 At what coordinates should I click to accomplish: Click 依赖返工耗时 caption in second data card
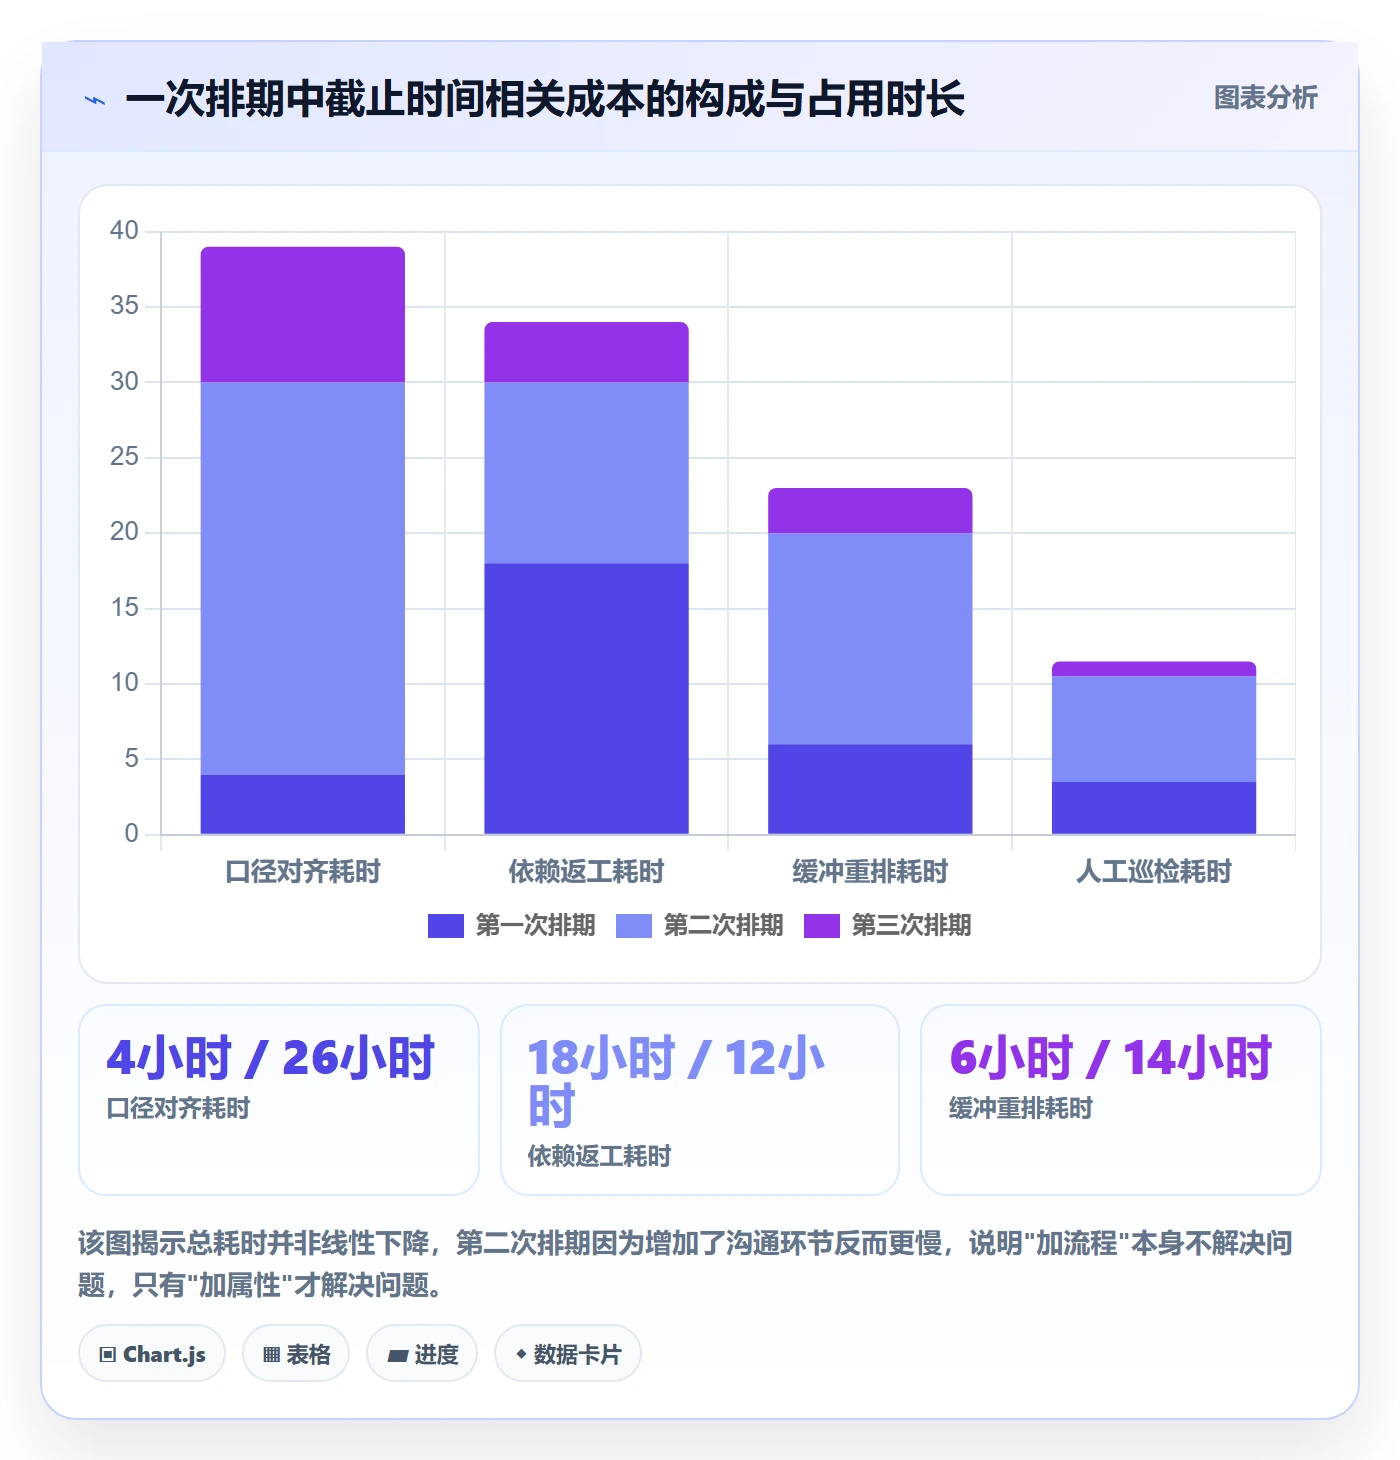599,1156
